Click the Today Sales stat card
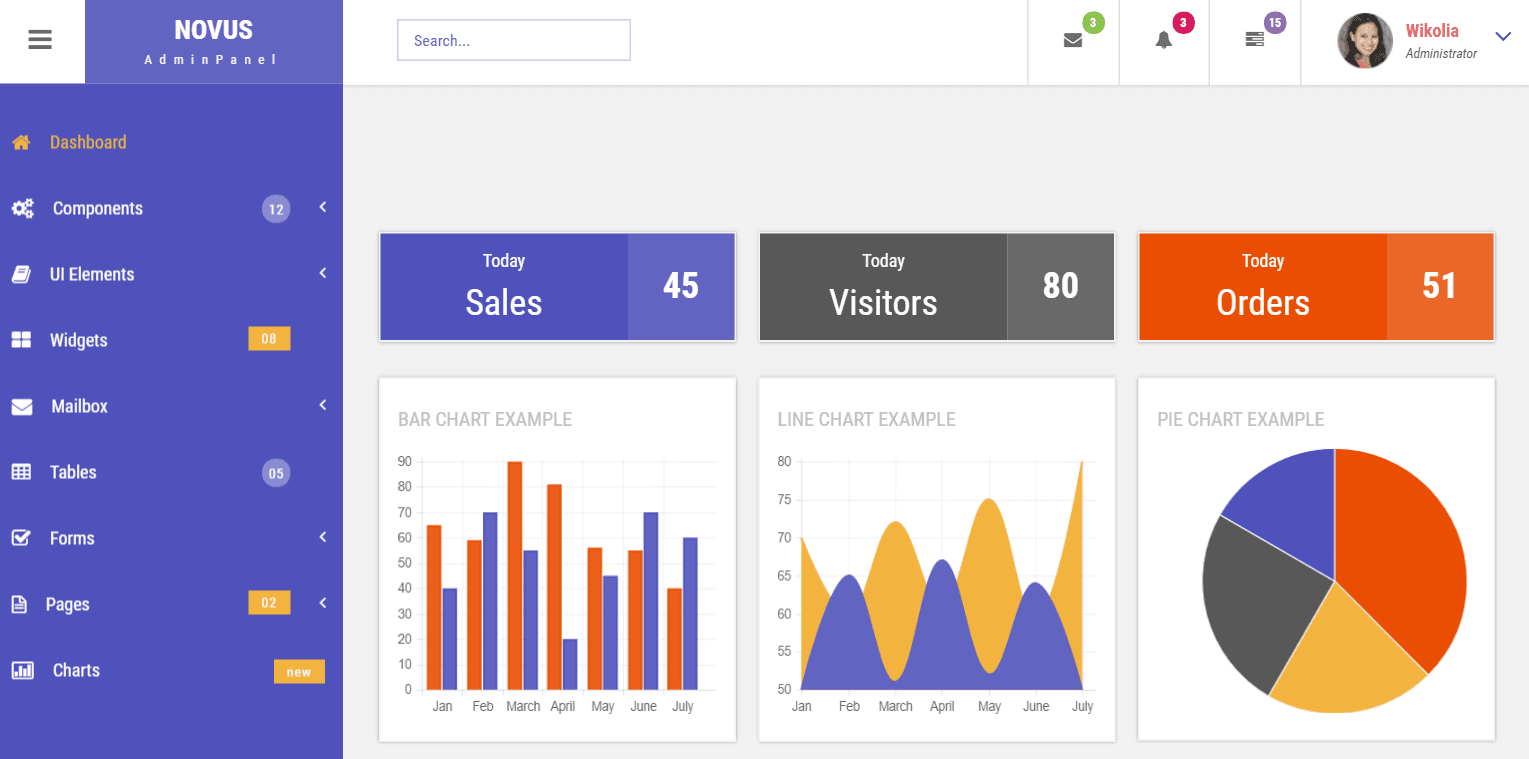1529x759 pixels. click(x=557, y=288)
